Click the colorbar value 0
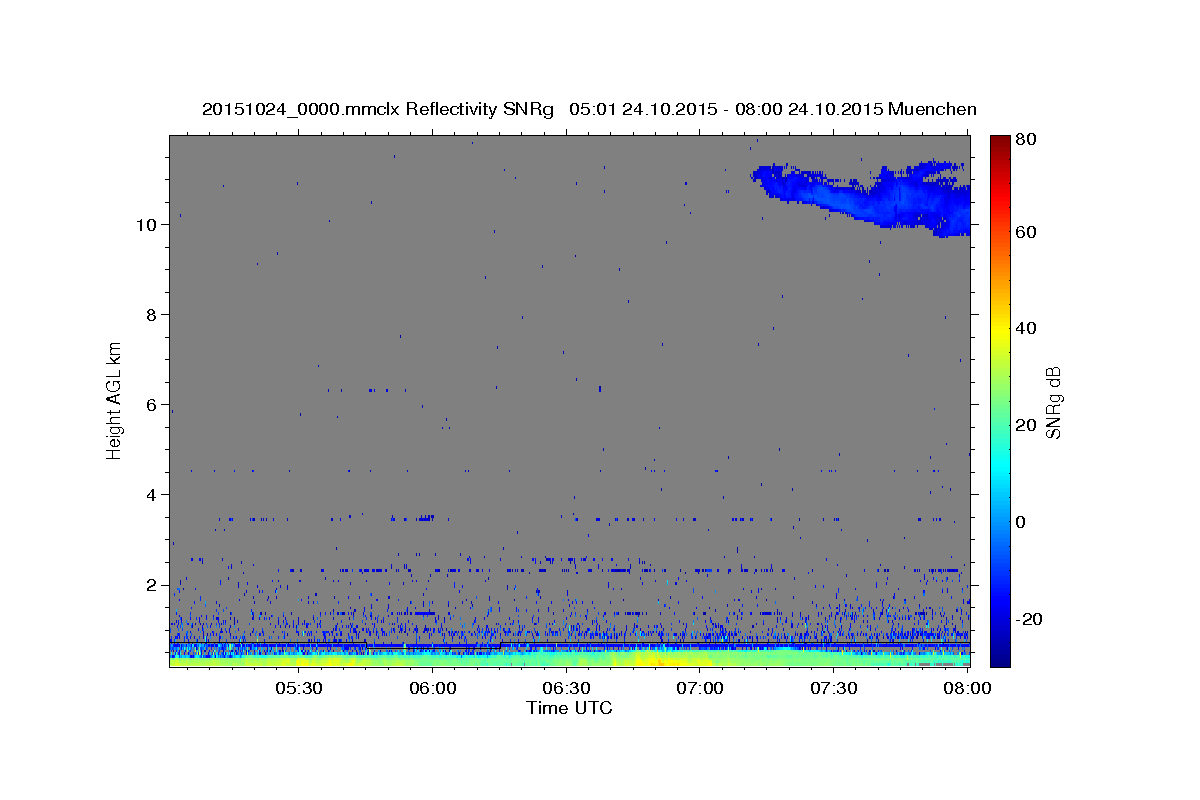This screenshot has height=800, width=1200. [x=1021, y=522]
